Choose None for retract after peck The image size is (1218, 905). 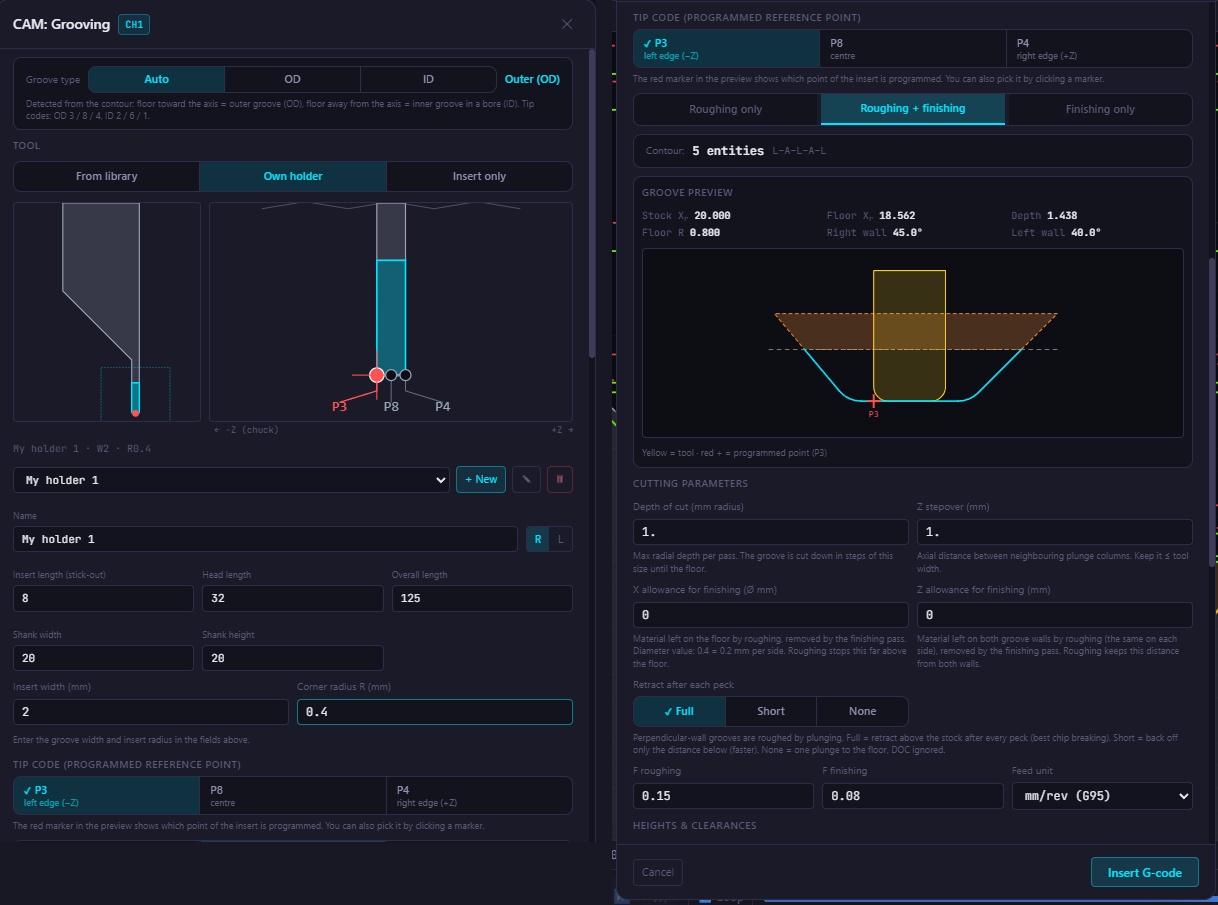(862, 711)
